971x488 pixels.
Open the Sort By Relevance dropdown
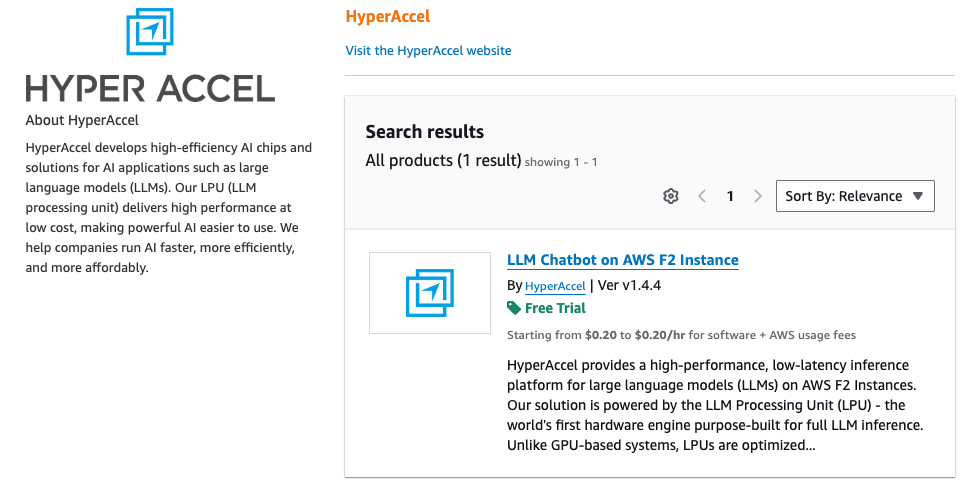[x=845, y=196]
